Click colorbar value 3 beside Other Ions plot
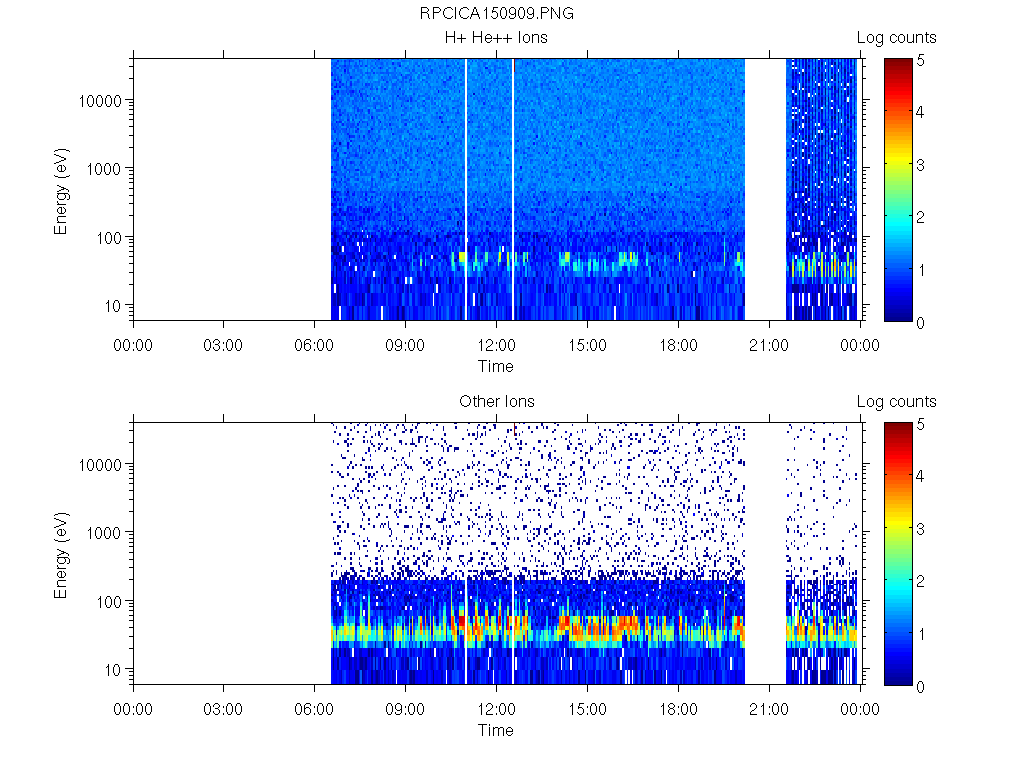 (x=920, y=529)
